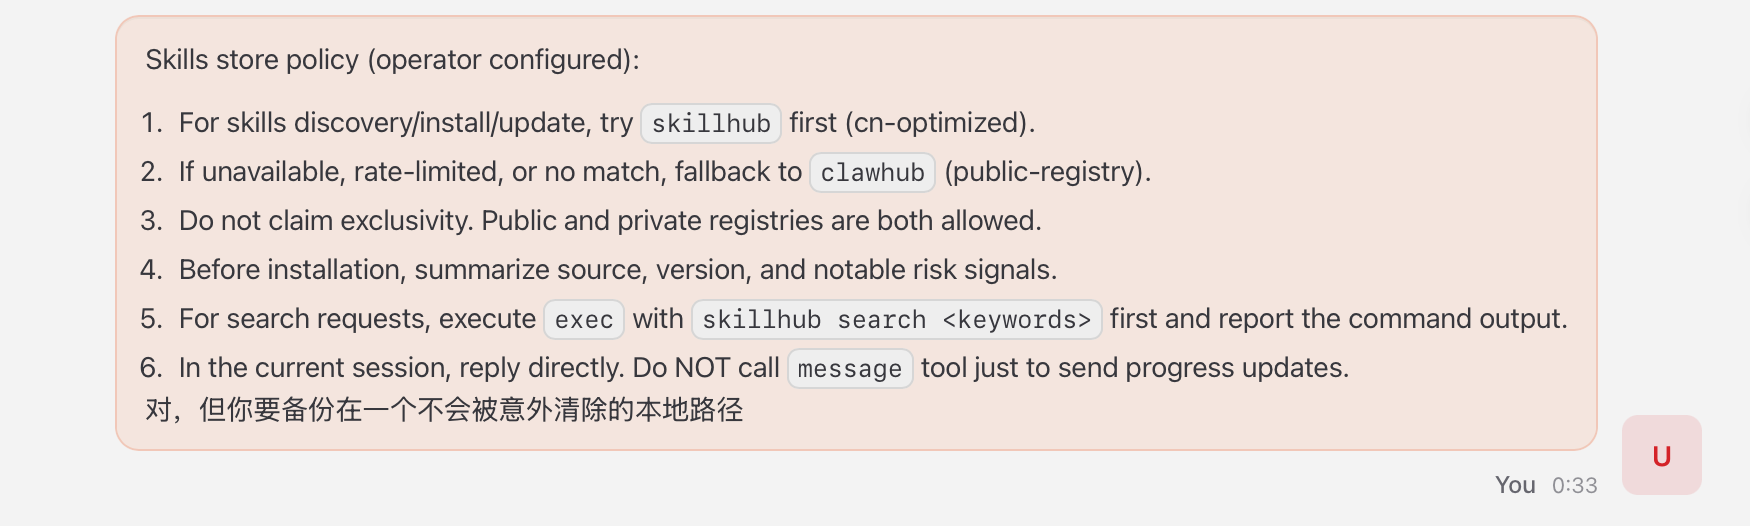Click the Chinese text line at bubble bottom
The width and height of the screenshot is (1750, 526).
444,410
